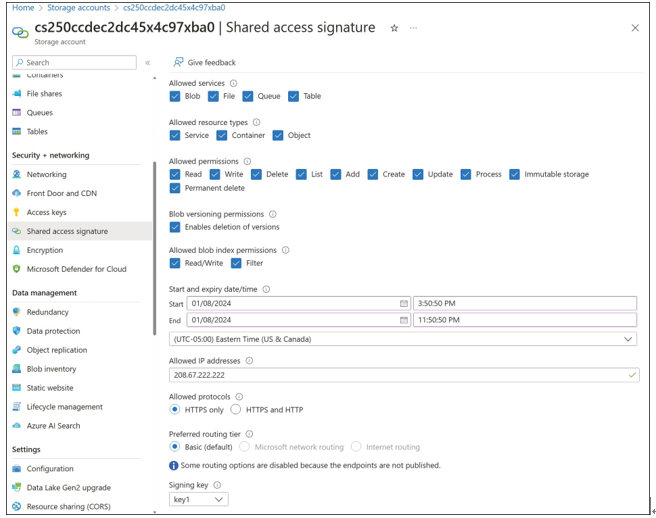Click the Redundancy icon
The image size is (656, 518).
(17, 312)
